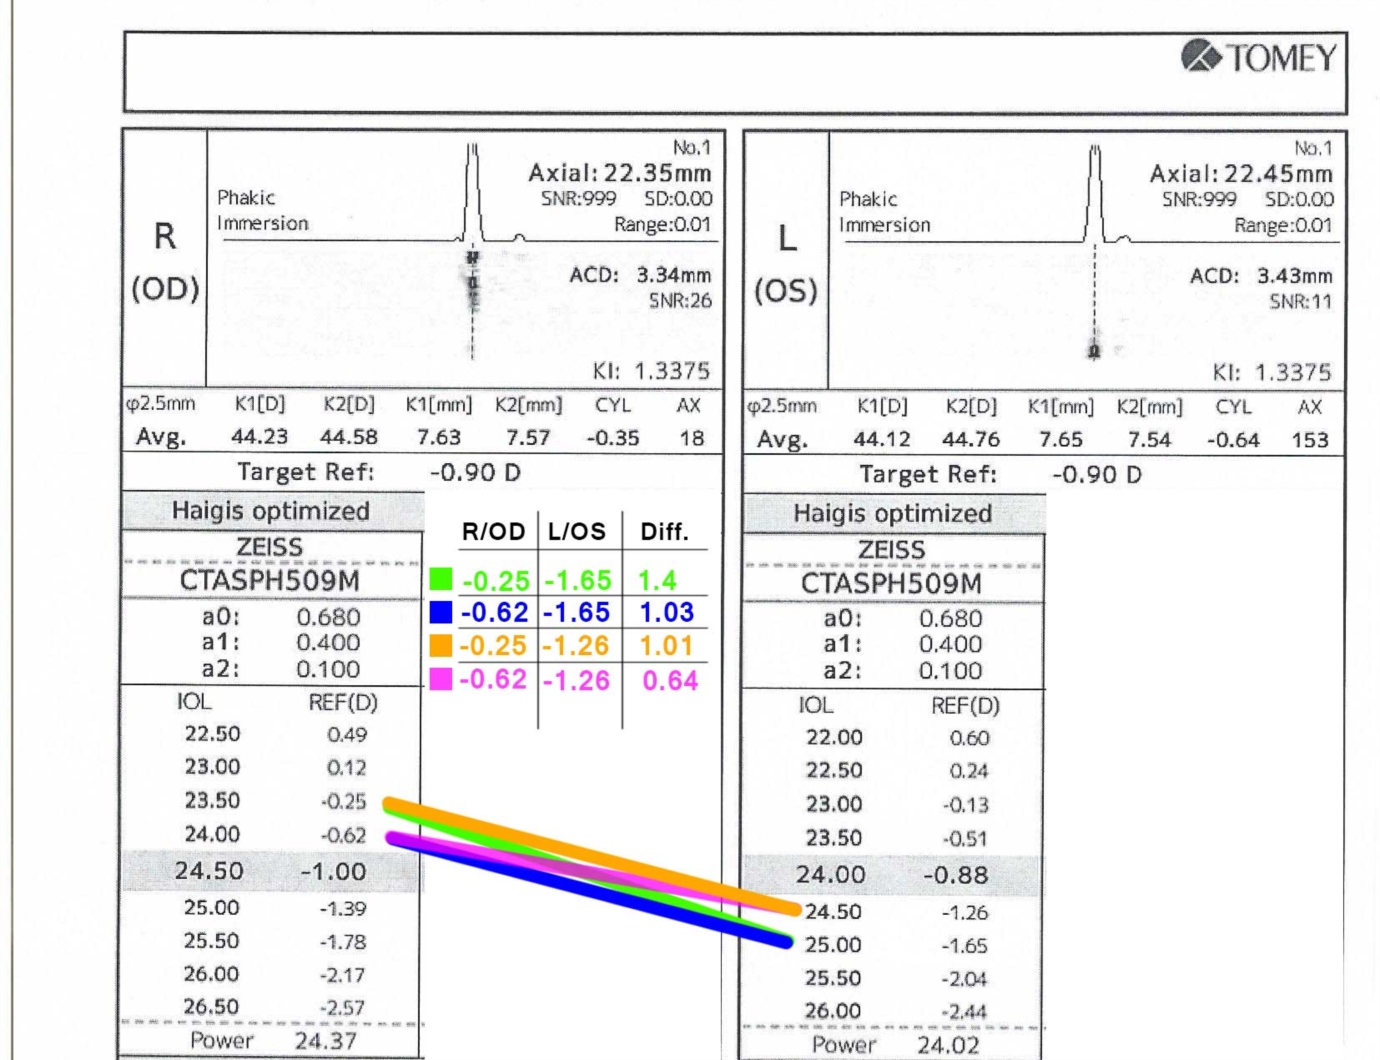This screenshot has height=1060, width=1380.
Task: Select highlighted left-eye IOL 24.00 row
Action: 892,875
